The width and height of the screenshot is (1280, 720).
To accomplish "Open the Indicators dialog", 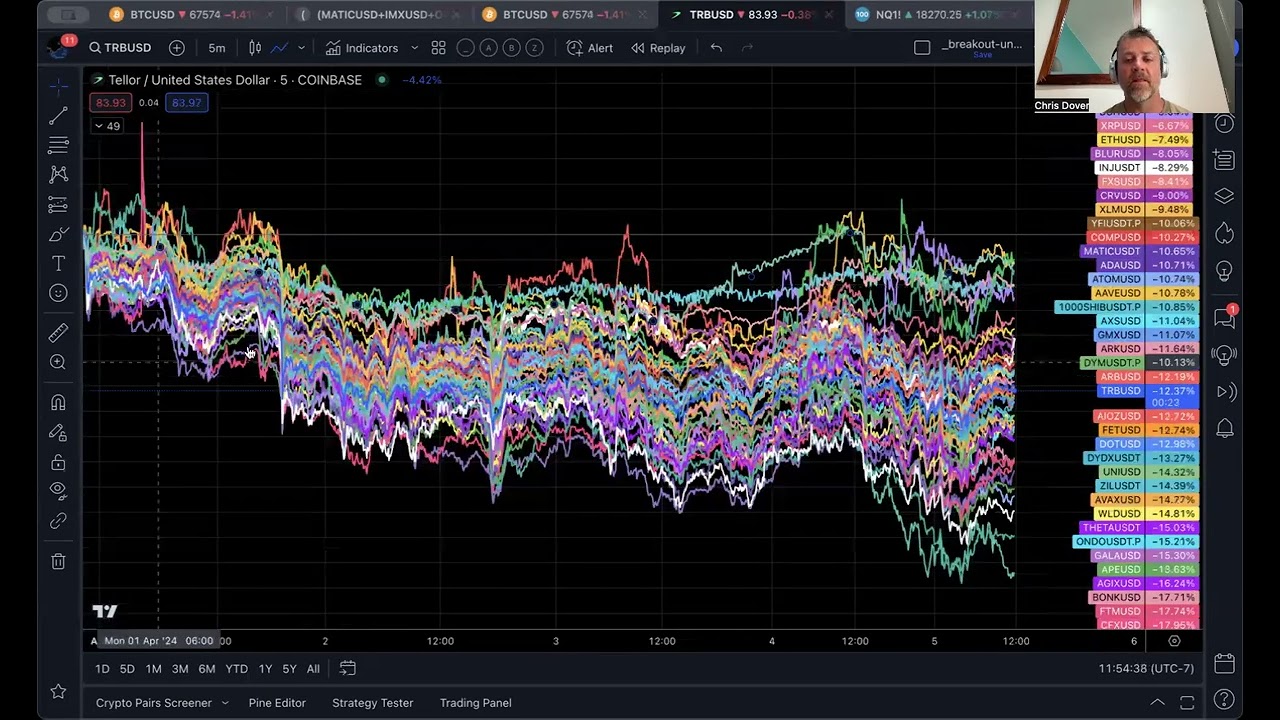I will click(362, 48).
